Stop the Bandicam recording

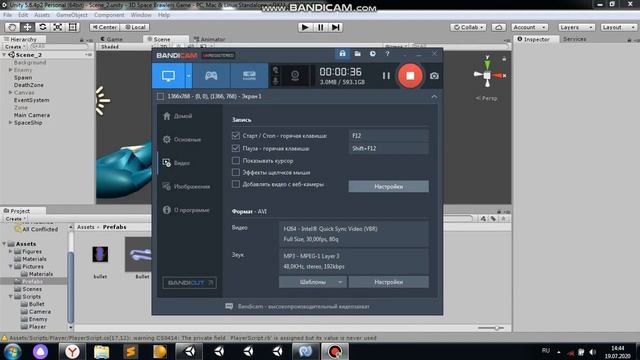[x=410, y=76]
